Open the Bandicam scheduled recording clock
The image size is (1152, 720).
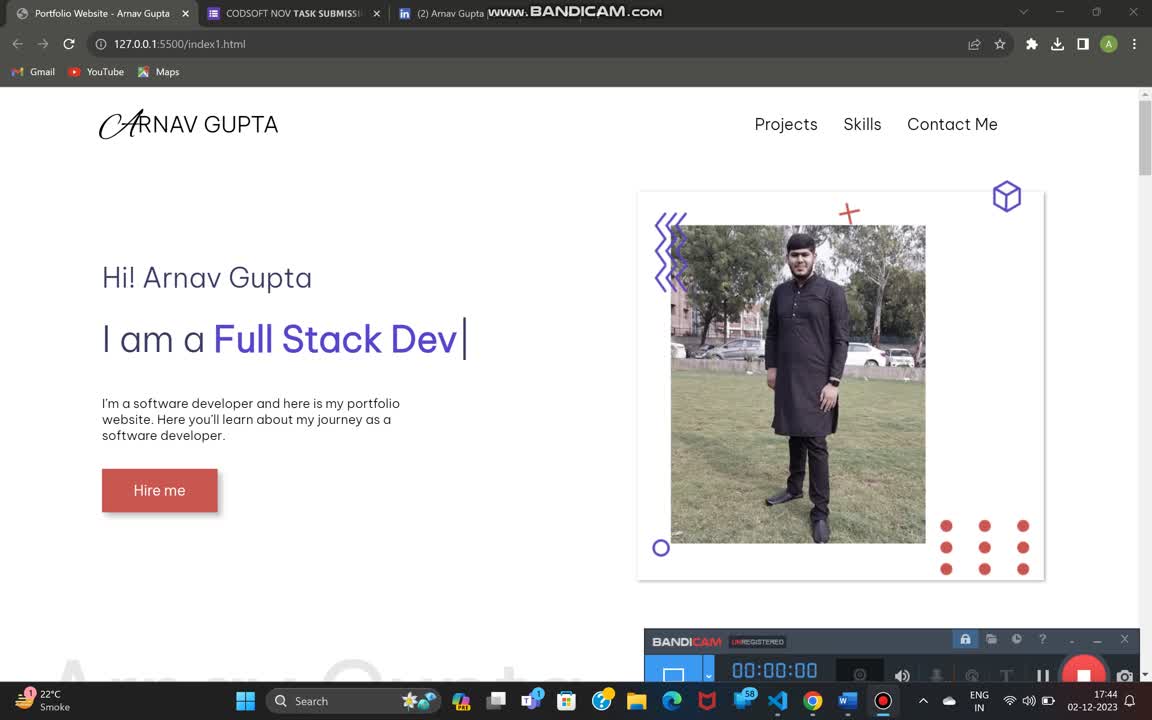click(1016, 639)
